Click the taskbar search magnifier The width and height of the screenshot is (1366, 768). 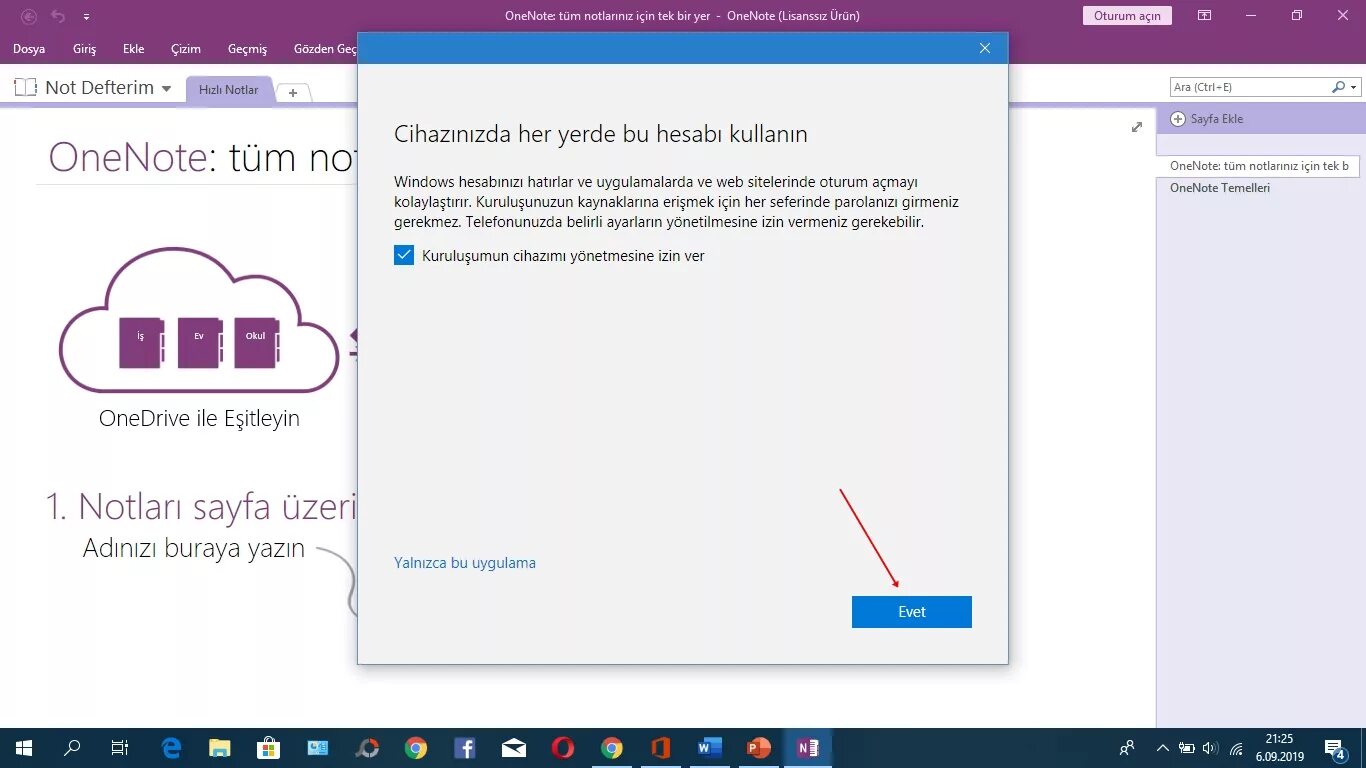click(72, 748)
